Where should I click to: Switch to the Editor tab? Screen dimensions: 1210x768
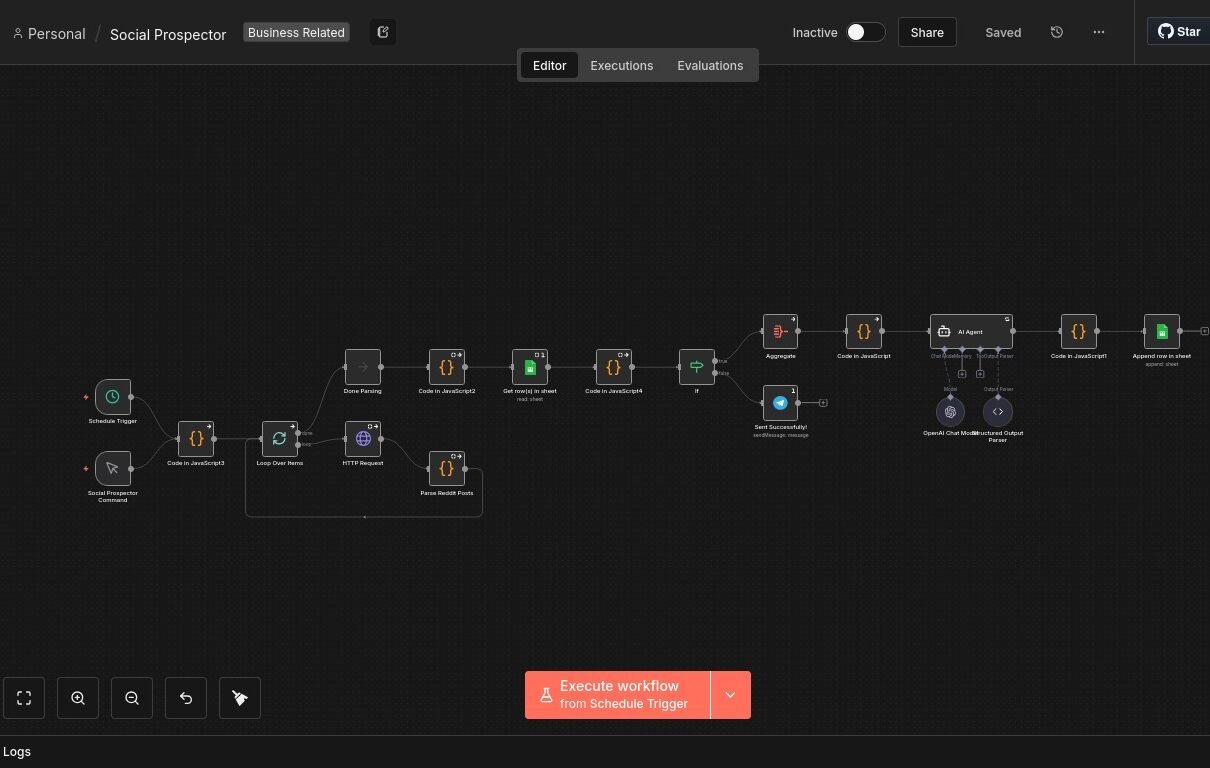550,65
